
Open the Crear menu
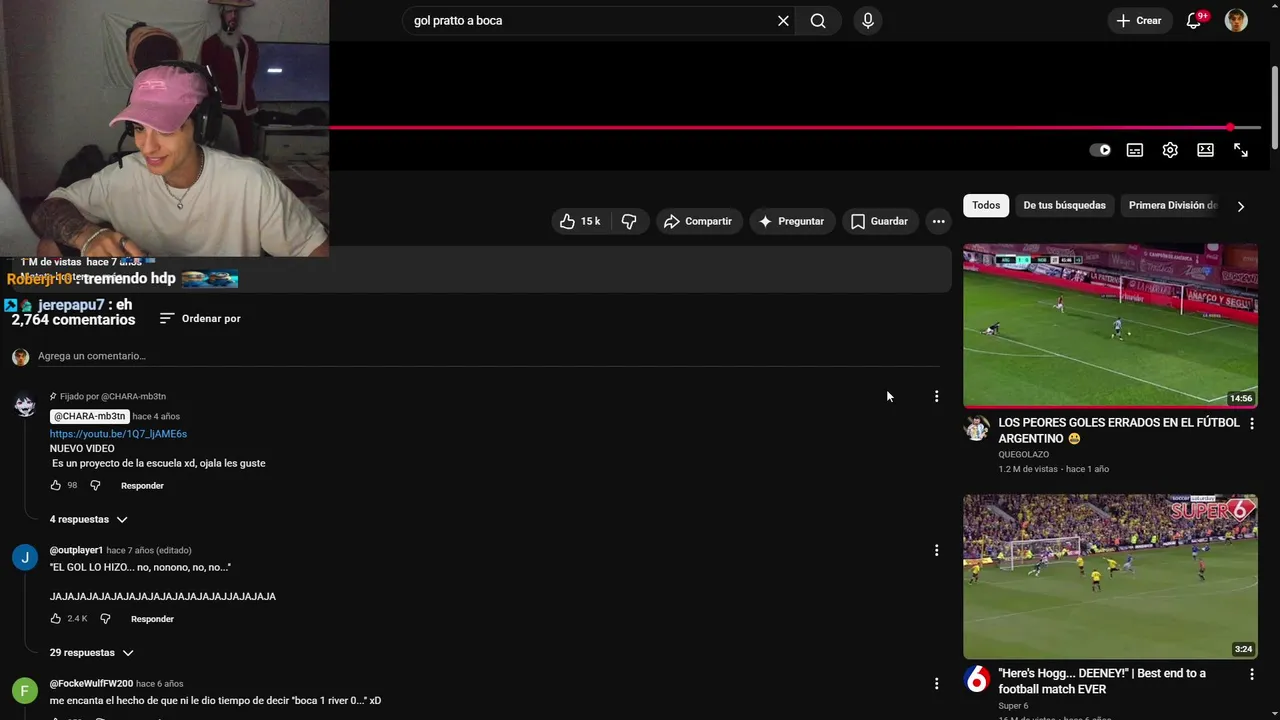coord(1139,20)
